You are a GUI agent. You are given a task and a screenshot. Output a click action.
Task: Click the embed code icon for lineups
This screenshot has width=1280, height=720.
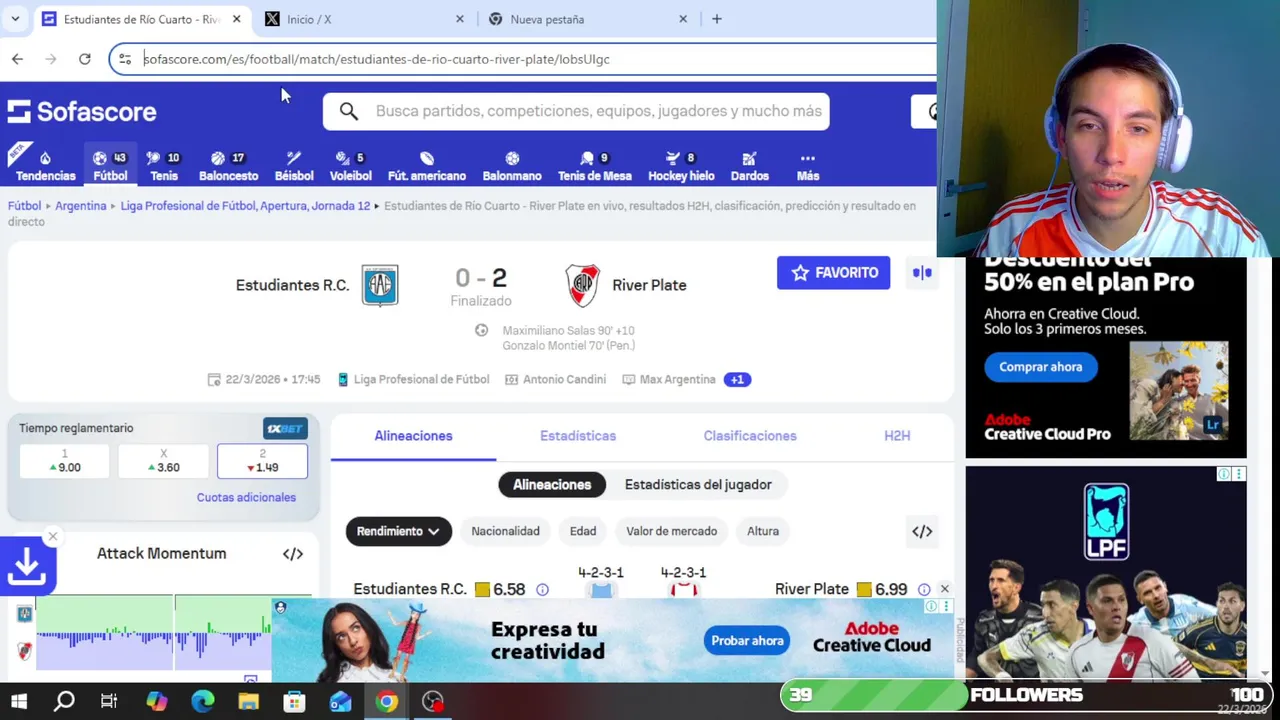[922, 532]
